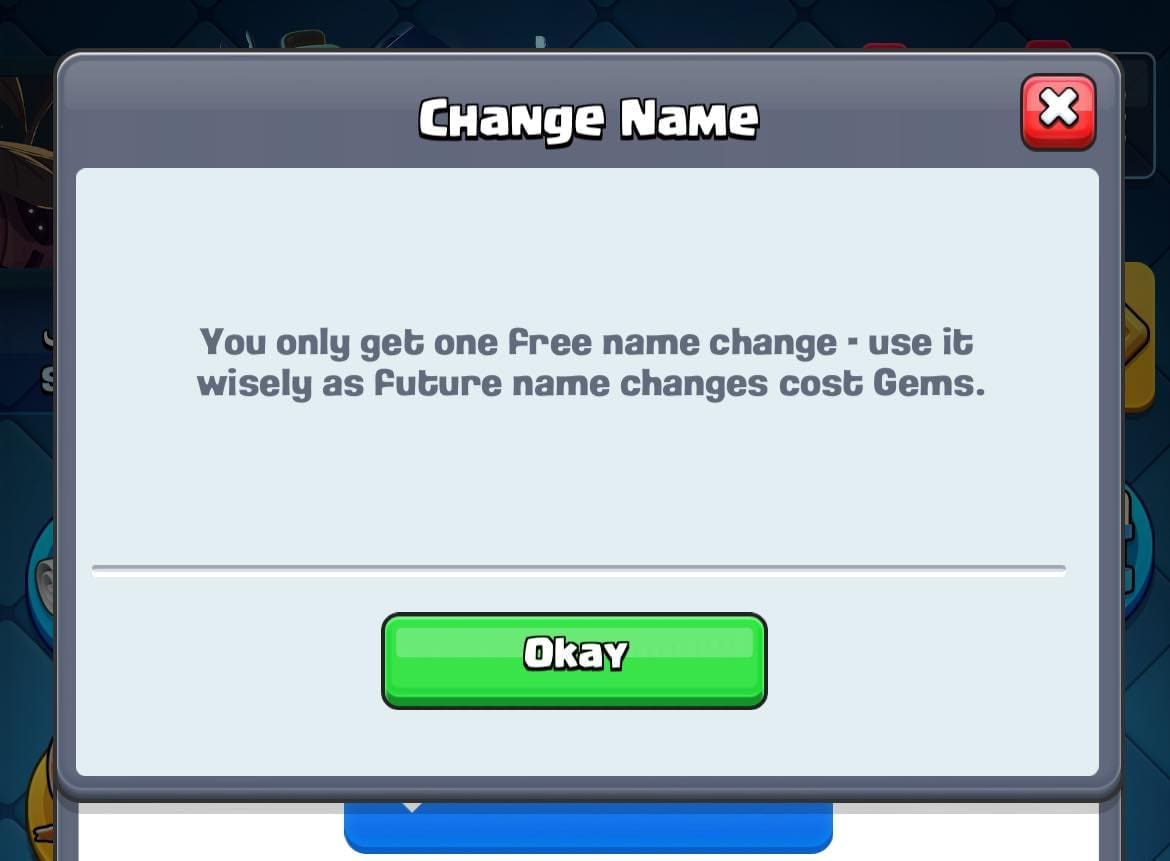Select the free name change warning message

click(590, 363)
